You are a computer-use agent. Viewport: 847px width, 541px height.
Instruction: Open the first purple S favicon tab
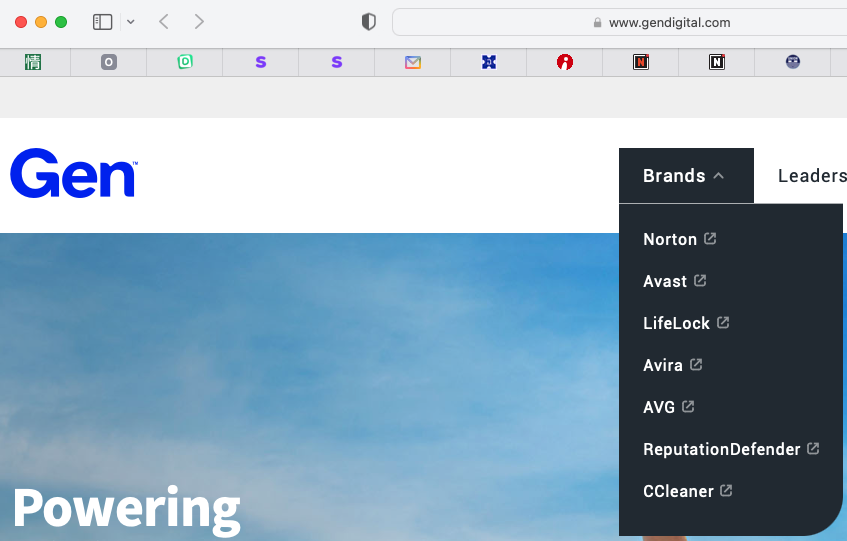[x=261, y=62]
